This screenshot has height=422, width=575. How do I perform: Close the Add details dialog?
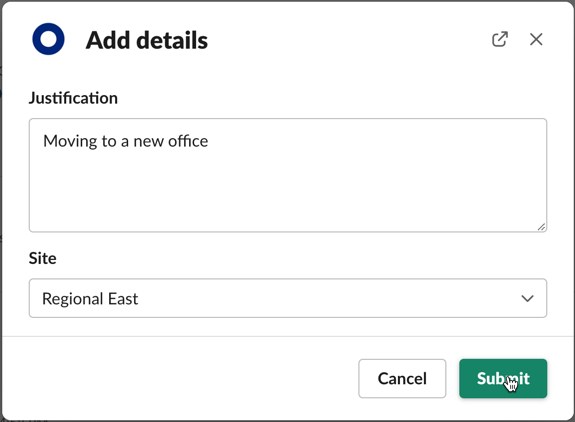point(536,39)
